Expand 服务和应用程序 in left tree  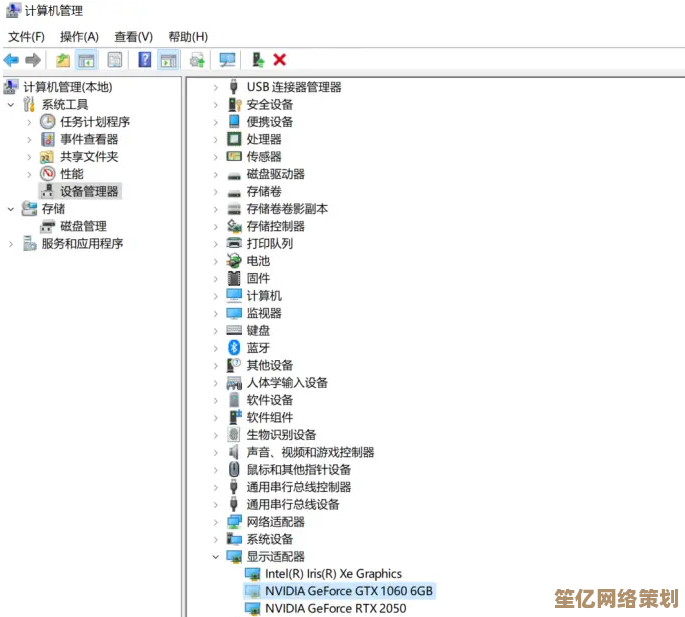click(x=11, y=244)
